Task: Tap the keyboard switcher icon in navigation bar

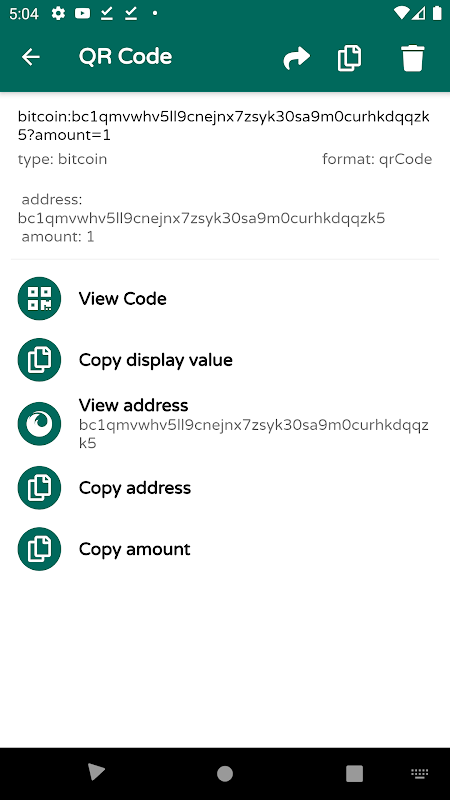Action: pyautogui.click(x=419, y=774)
